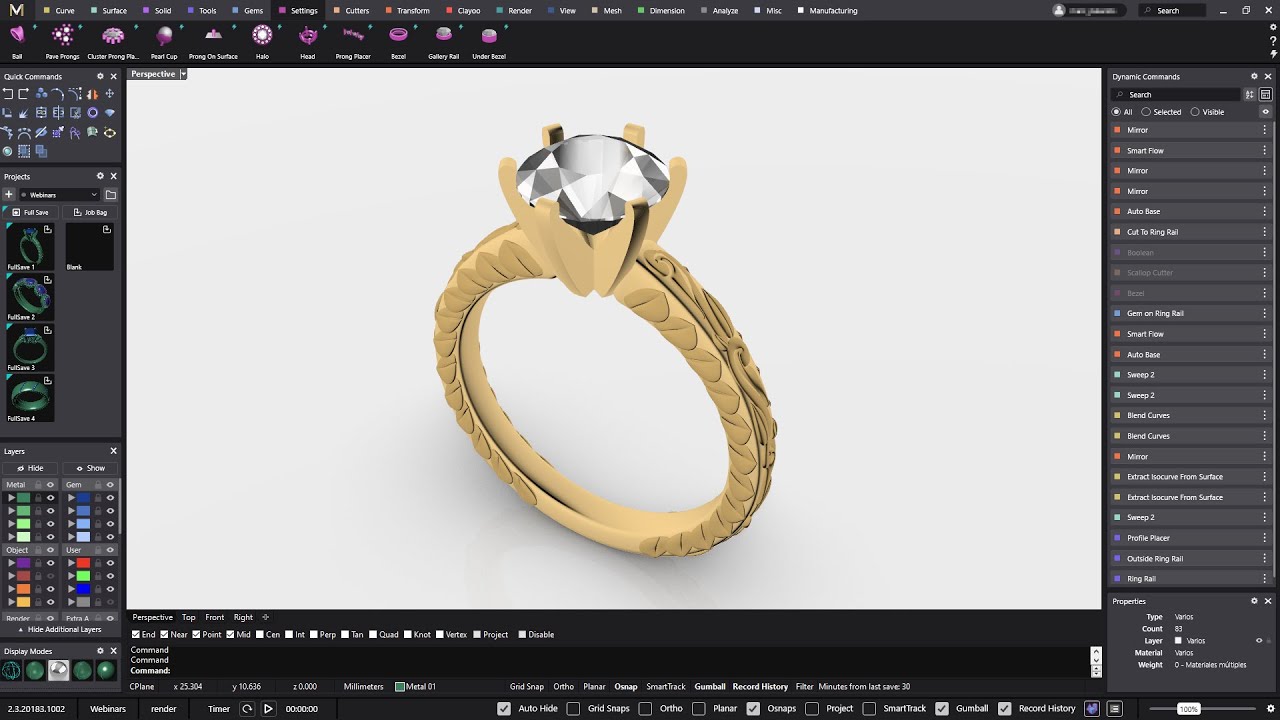The height and width of the screenshot is (720, 1280).
Task: Open options for Smart Flow after Mirror
Action: click(x=1265, y=150)
